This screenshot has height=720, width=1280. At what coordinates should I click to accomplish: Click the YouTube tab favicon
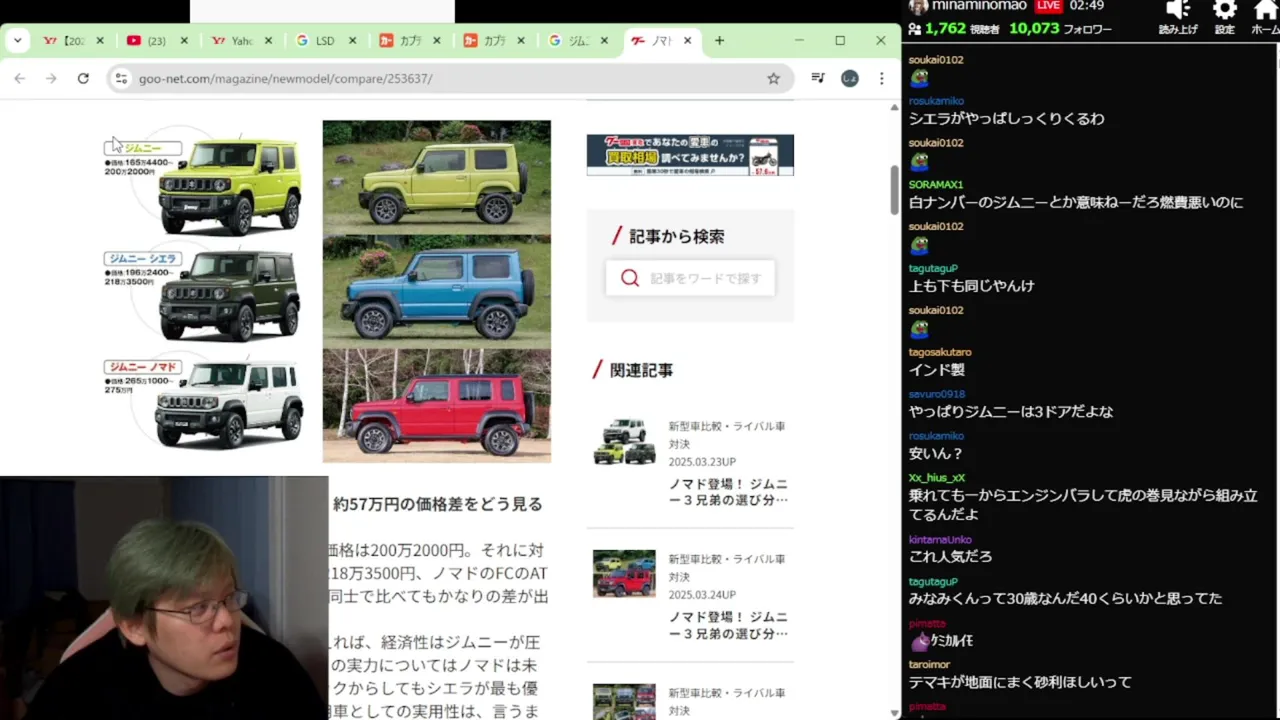(x=134, y=41)
